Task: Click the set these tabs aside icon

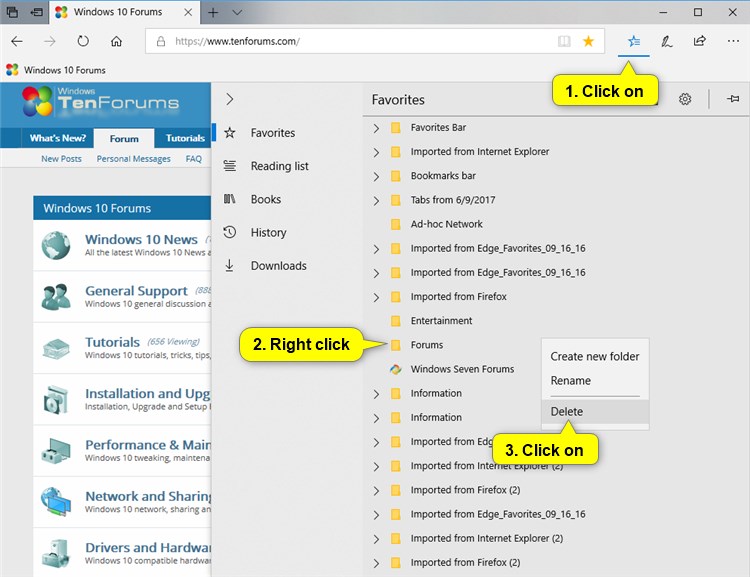Action: pos(36,12)
